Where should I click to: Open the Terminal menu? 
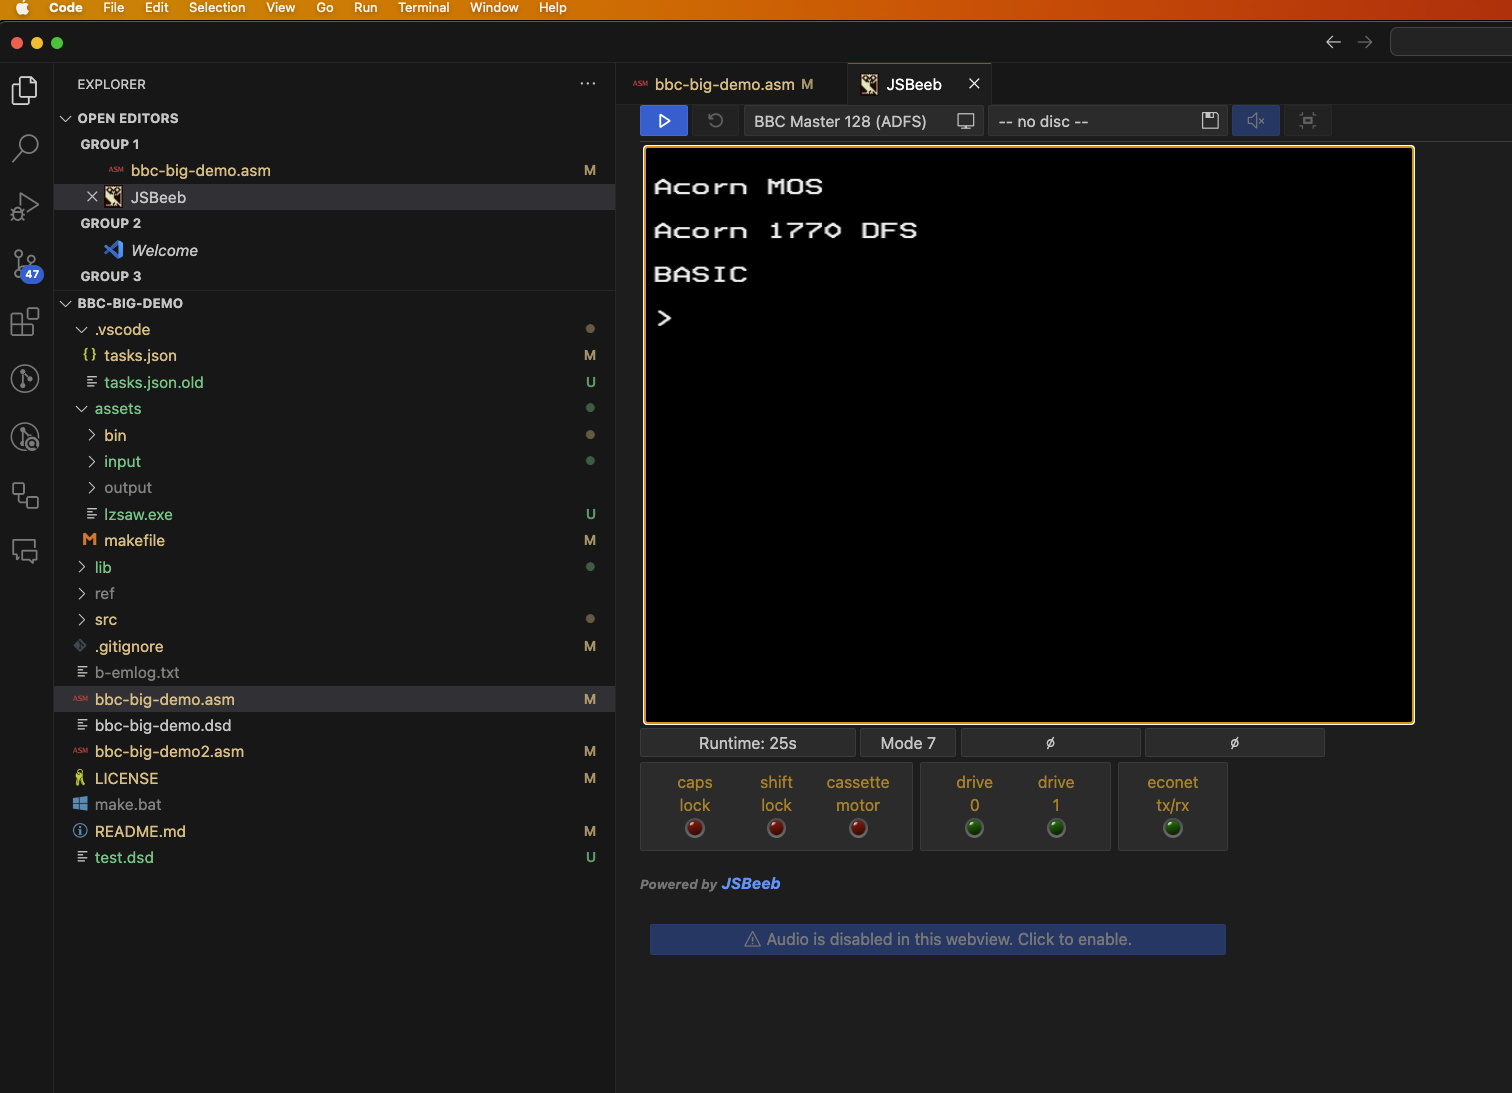[x=423, y=8]
